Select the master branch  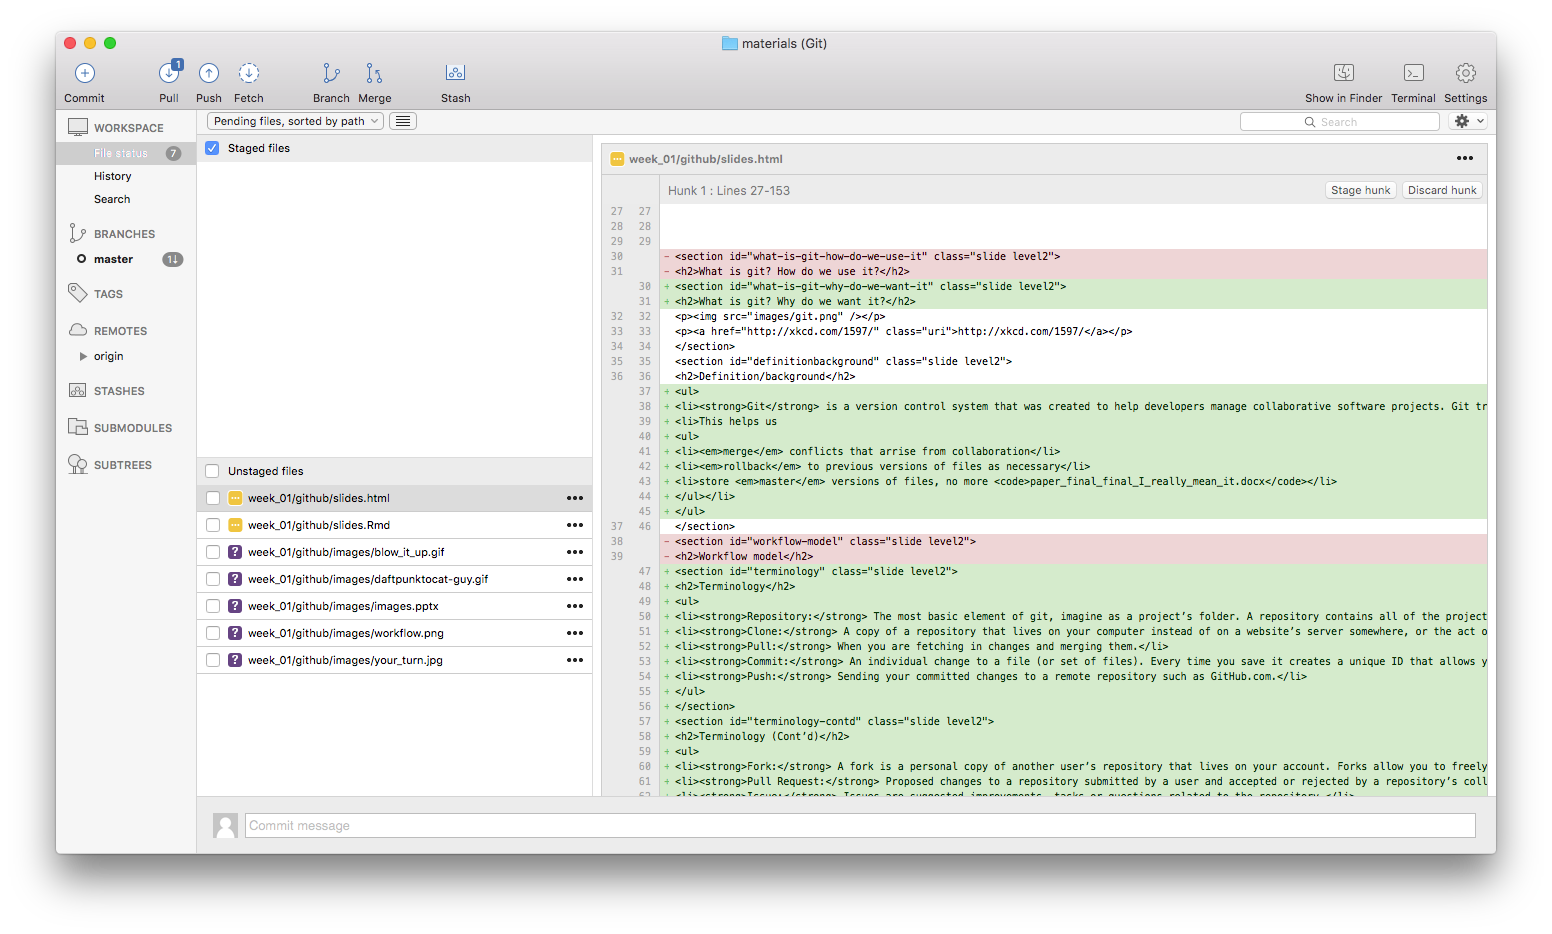coord(113,259)
